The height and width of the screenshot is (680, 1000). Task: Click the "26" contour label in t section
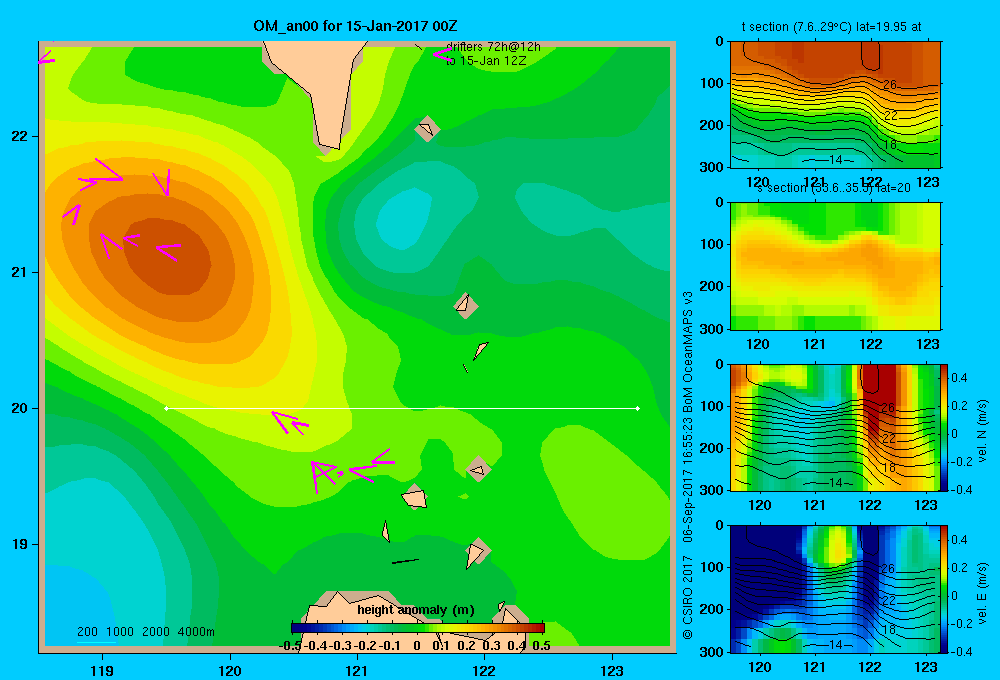[890, 84]
